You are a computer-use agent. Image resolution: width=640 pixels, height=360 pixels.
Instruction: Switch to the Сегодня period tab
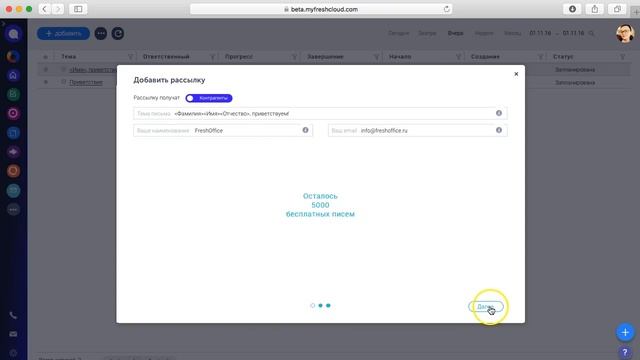(x=398, y=33)
